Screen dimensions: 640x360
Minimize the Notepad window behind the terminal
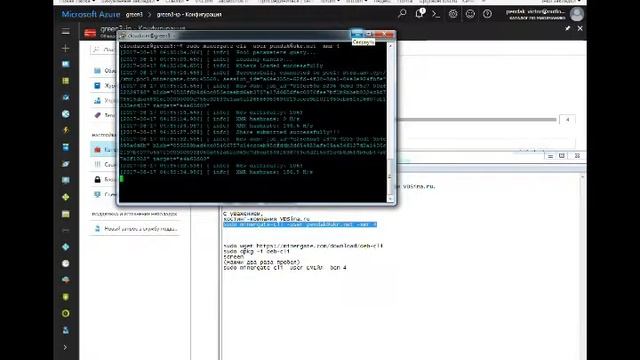[550, 156]
